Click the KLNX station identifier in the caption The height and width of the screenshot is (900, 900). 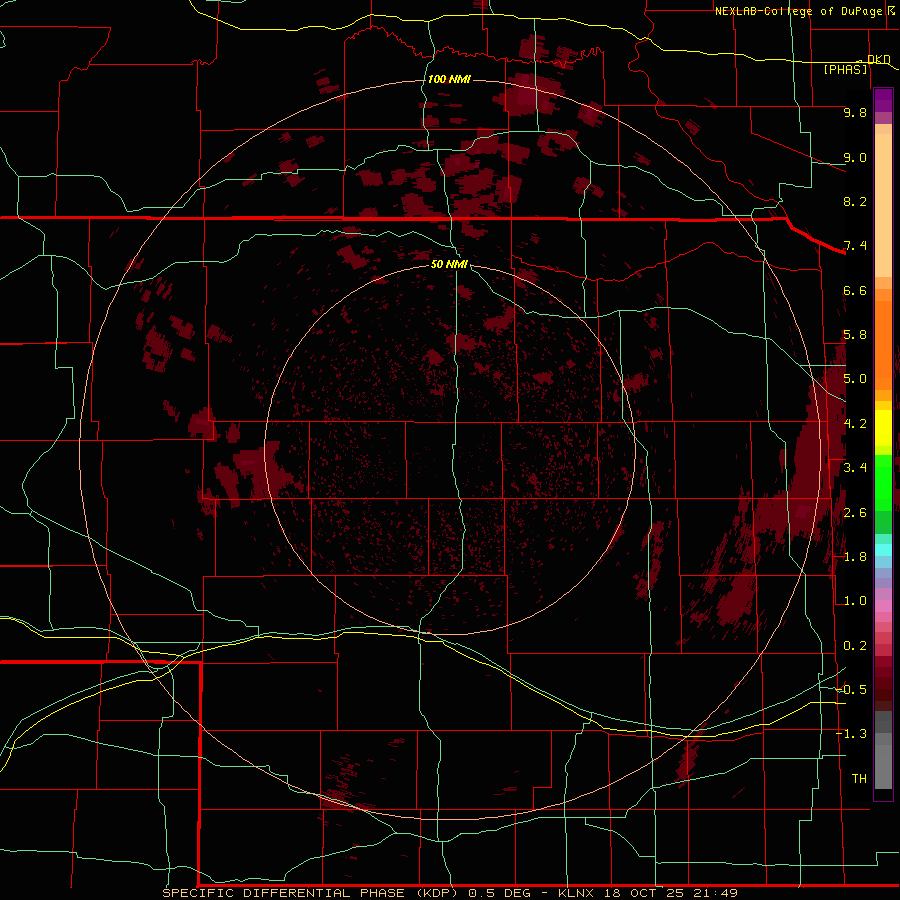[577, 893]
